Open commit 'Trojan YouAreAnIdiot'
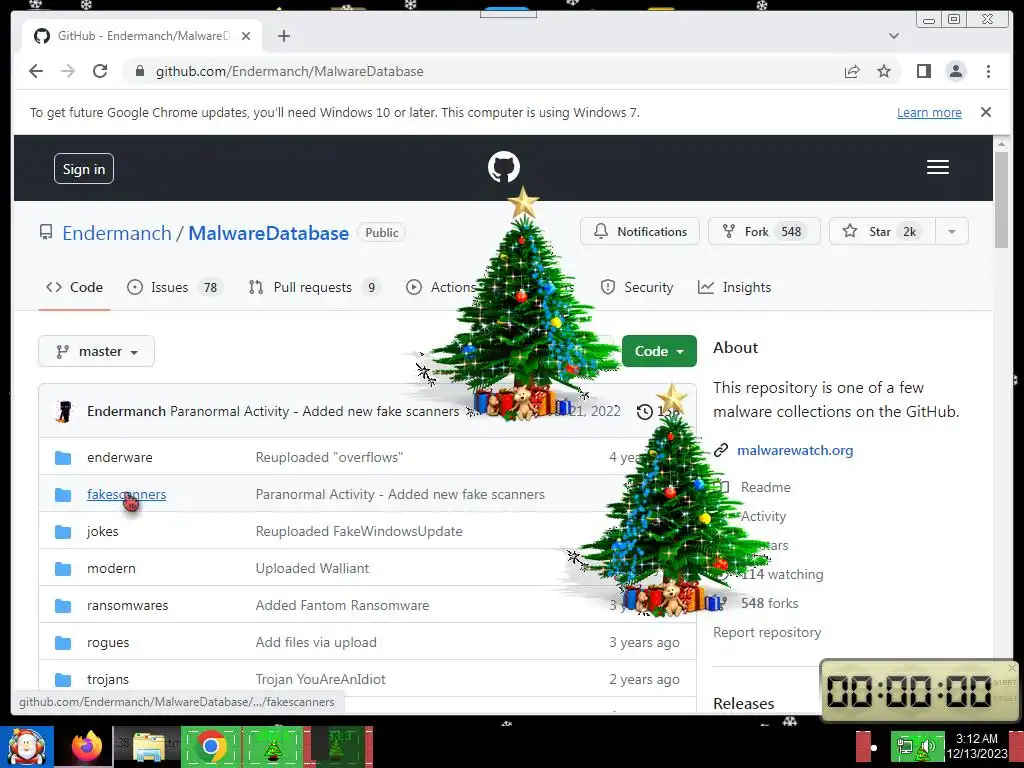This screenshot has width=1024, height=768. [321, 679]
